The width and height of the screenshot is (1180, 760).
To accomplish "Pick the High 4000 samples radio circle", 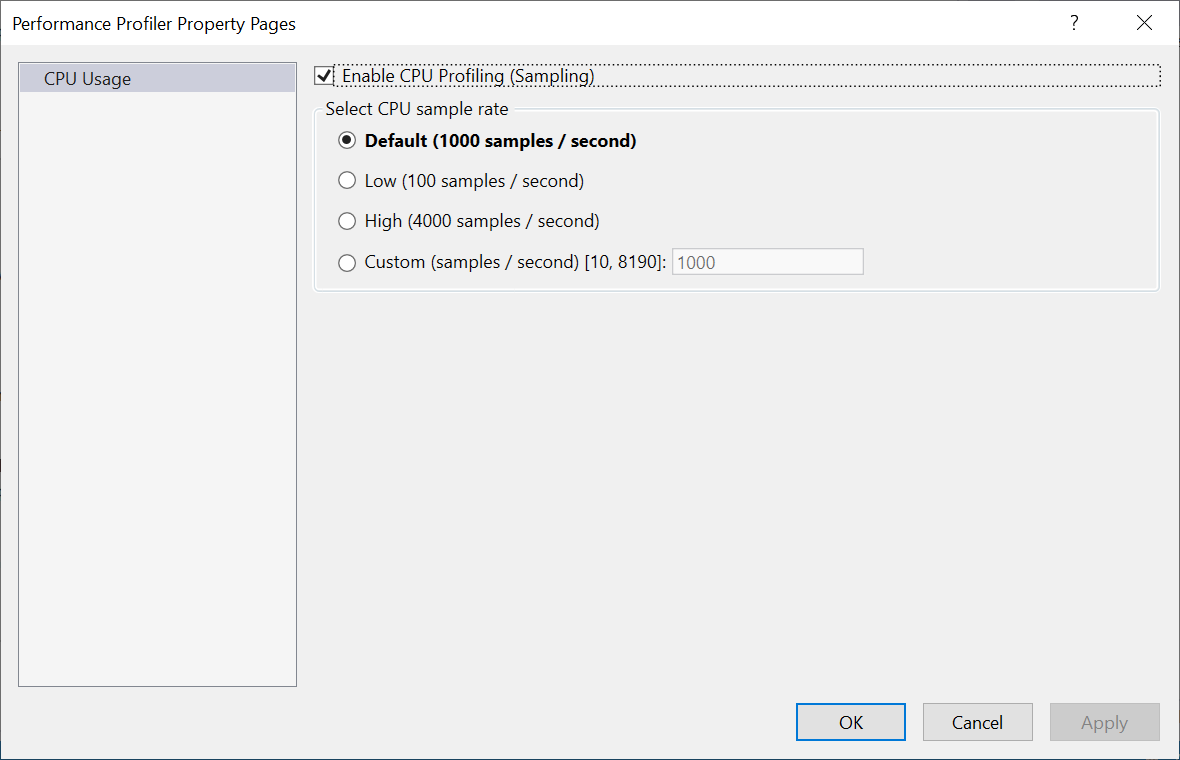I will [347, 221].
